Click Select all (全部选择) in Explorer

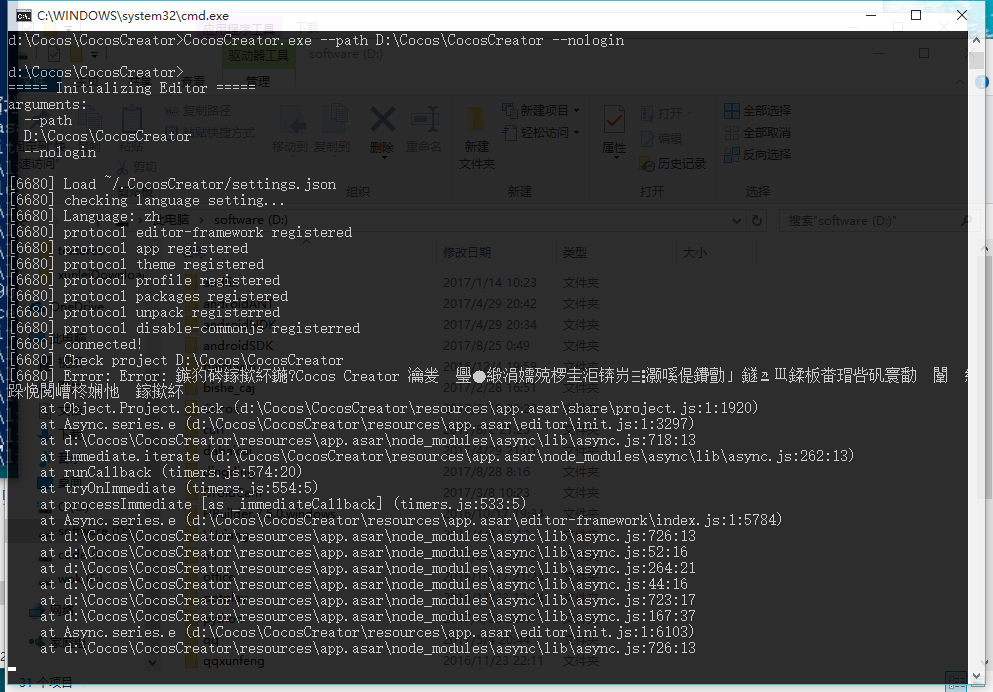[757, 111]
